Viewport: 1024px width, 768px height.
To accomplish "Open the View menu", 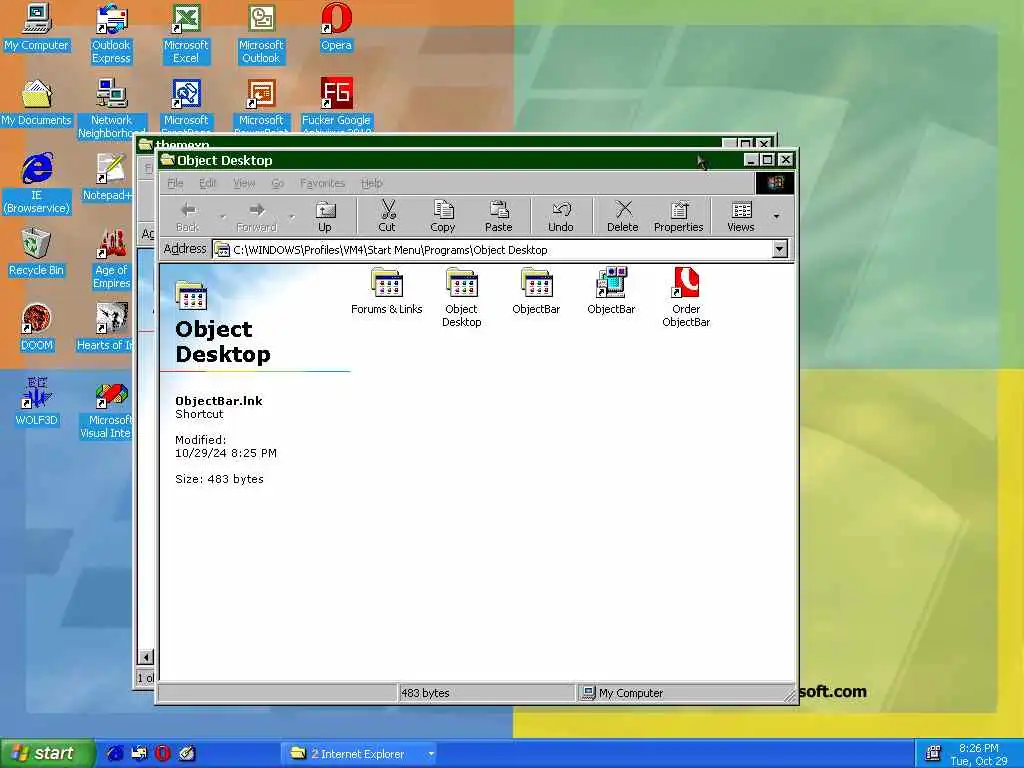I will click(244, 184).
